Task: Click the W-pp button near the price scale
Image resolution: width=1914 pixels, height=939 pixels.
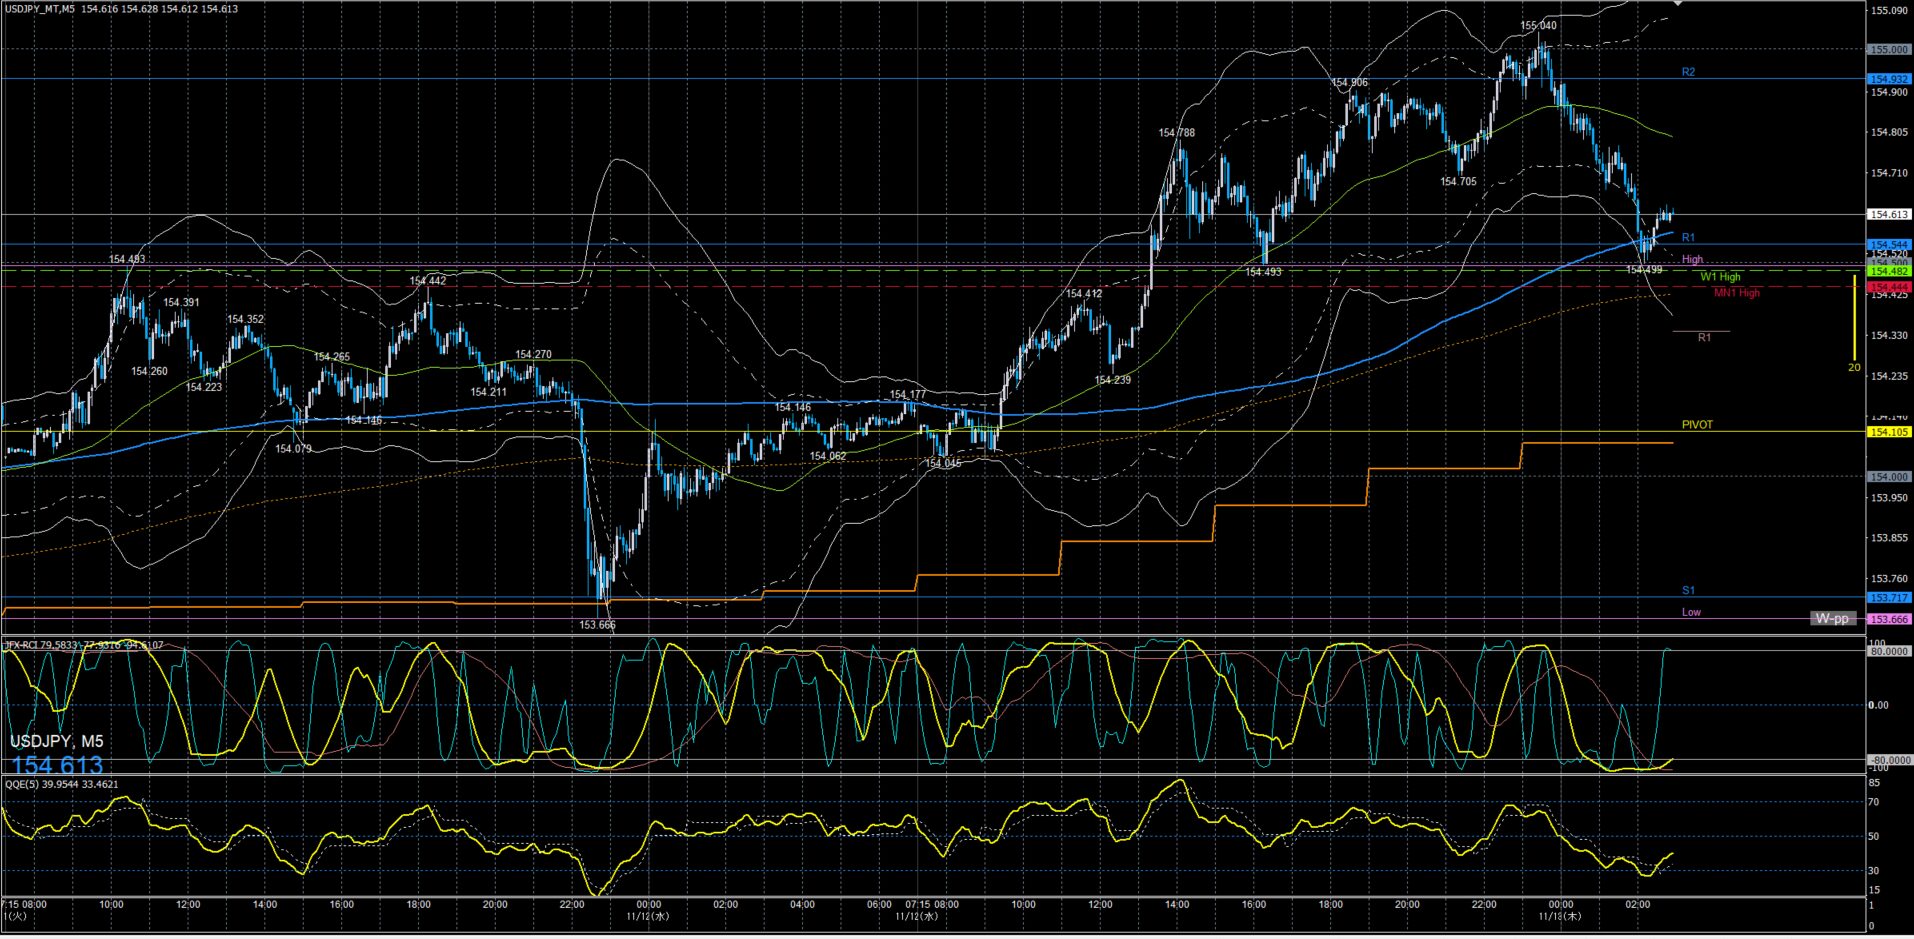Action: (x=1832, y=618)
